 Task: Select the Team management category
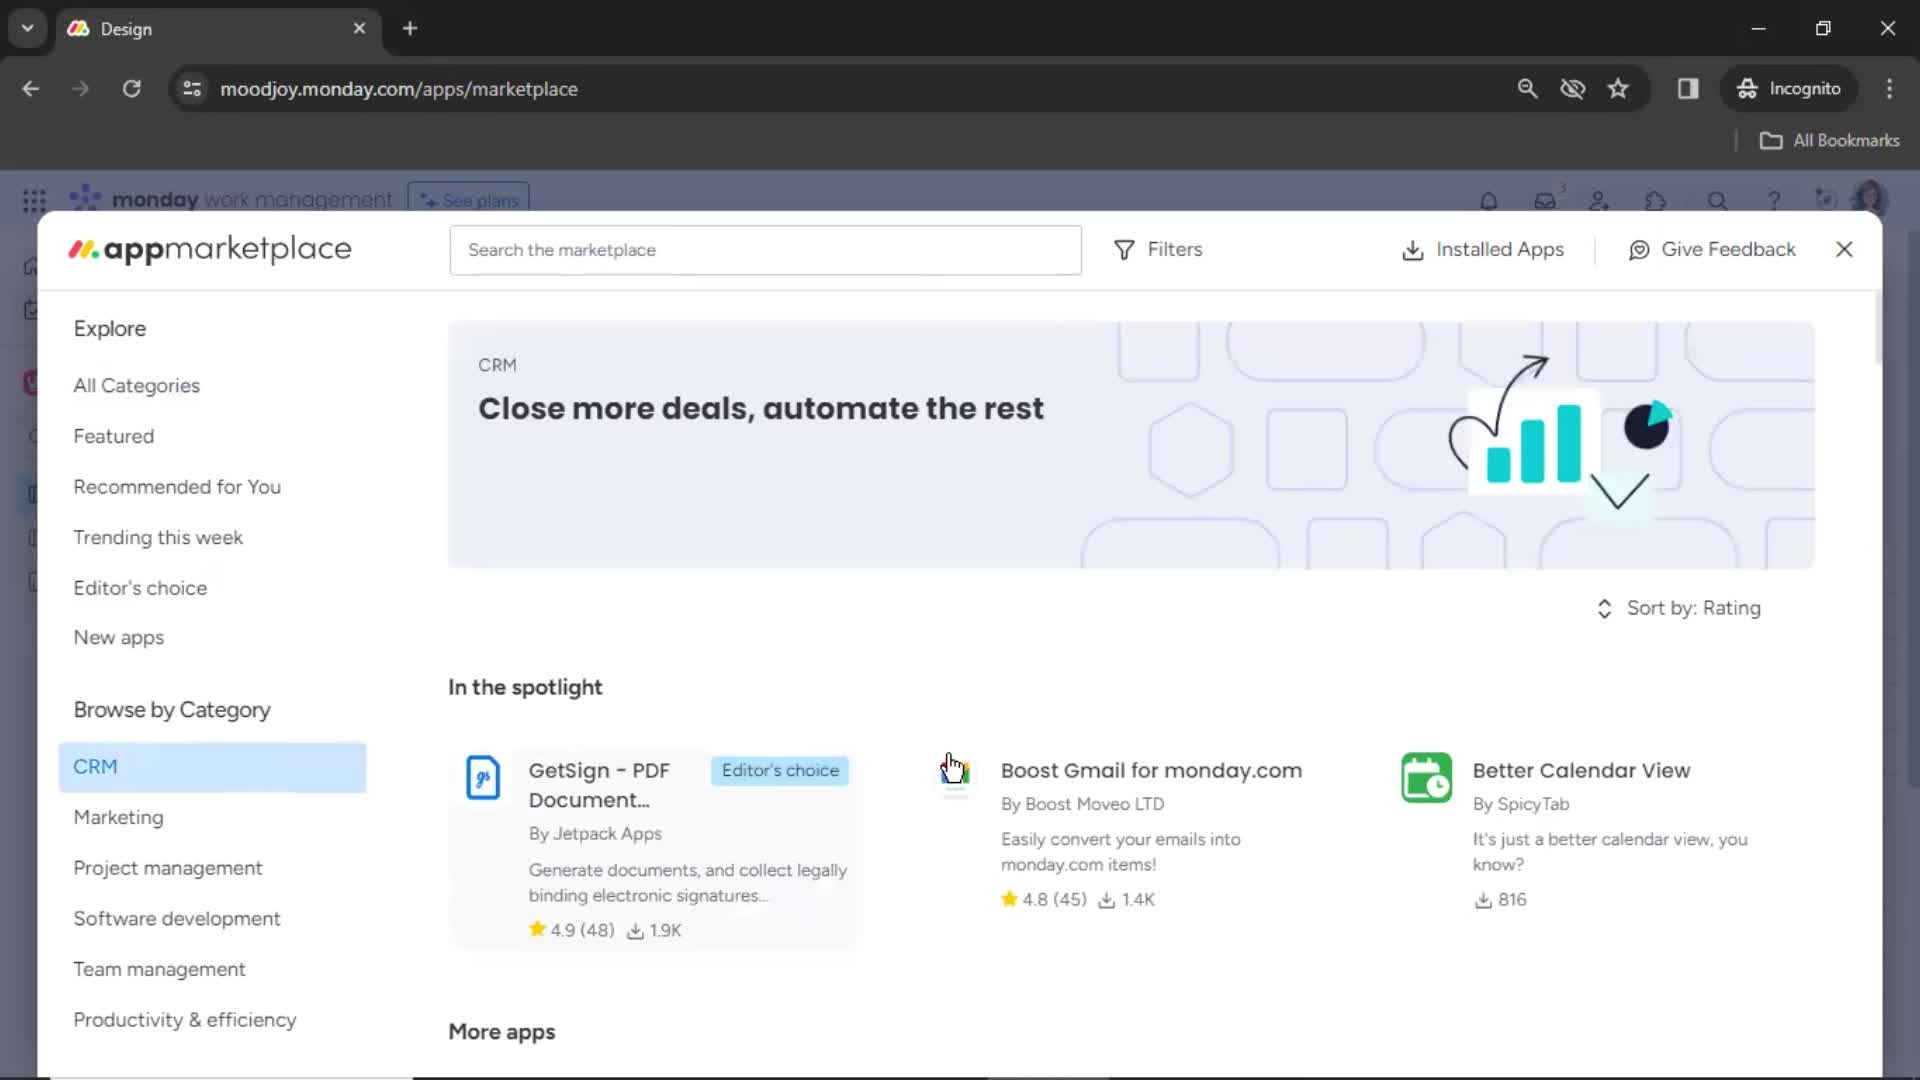[x=159, y=970]
